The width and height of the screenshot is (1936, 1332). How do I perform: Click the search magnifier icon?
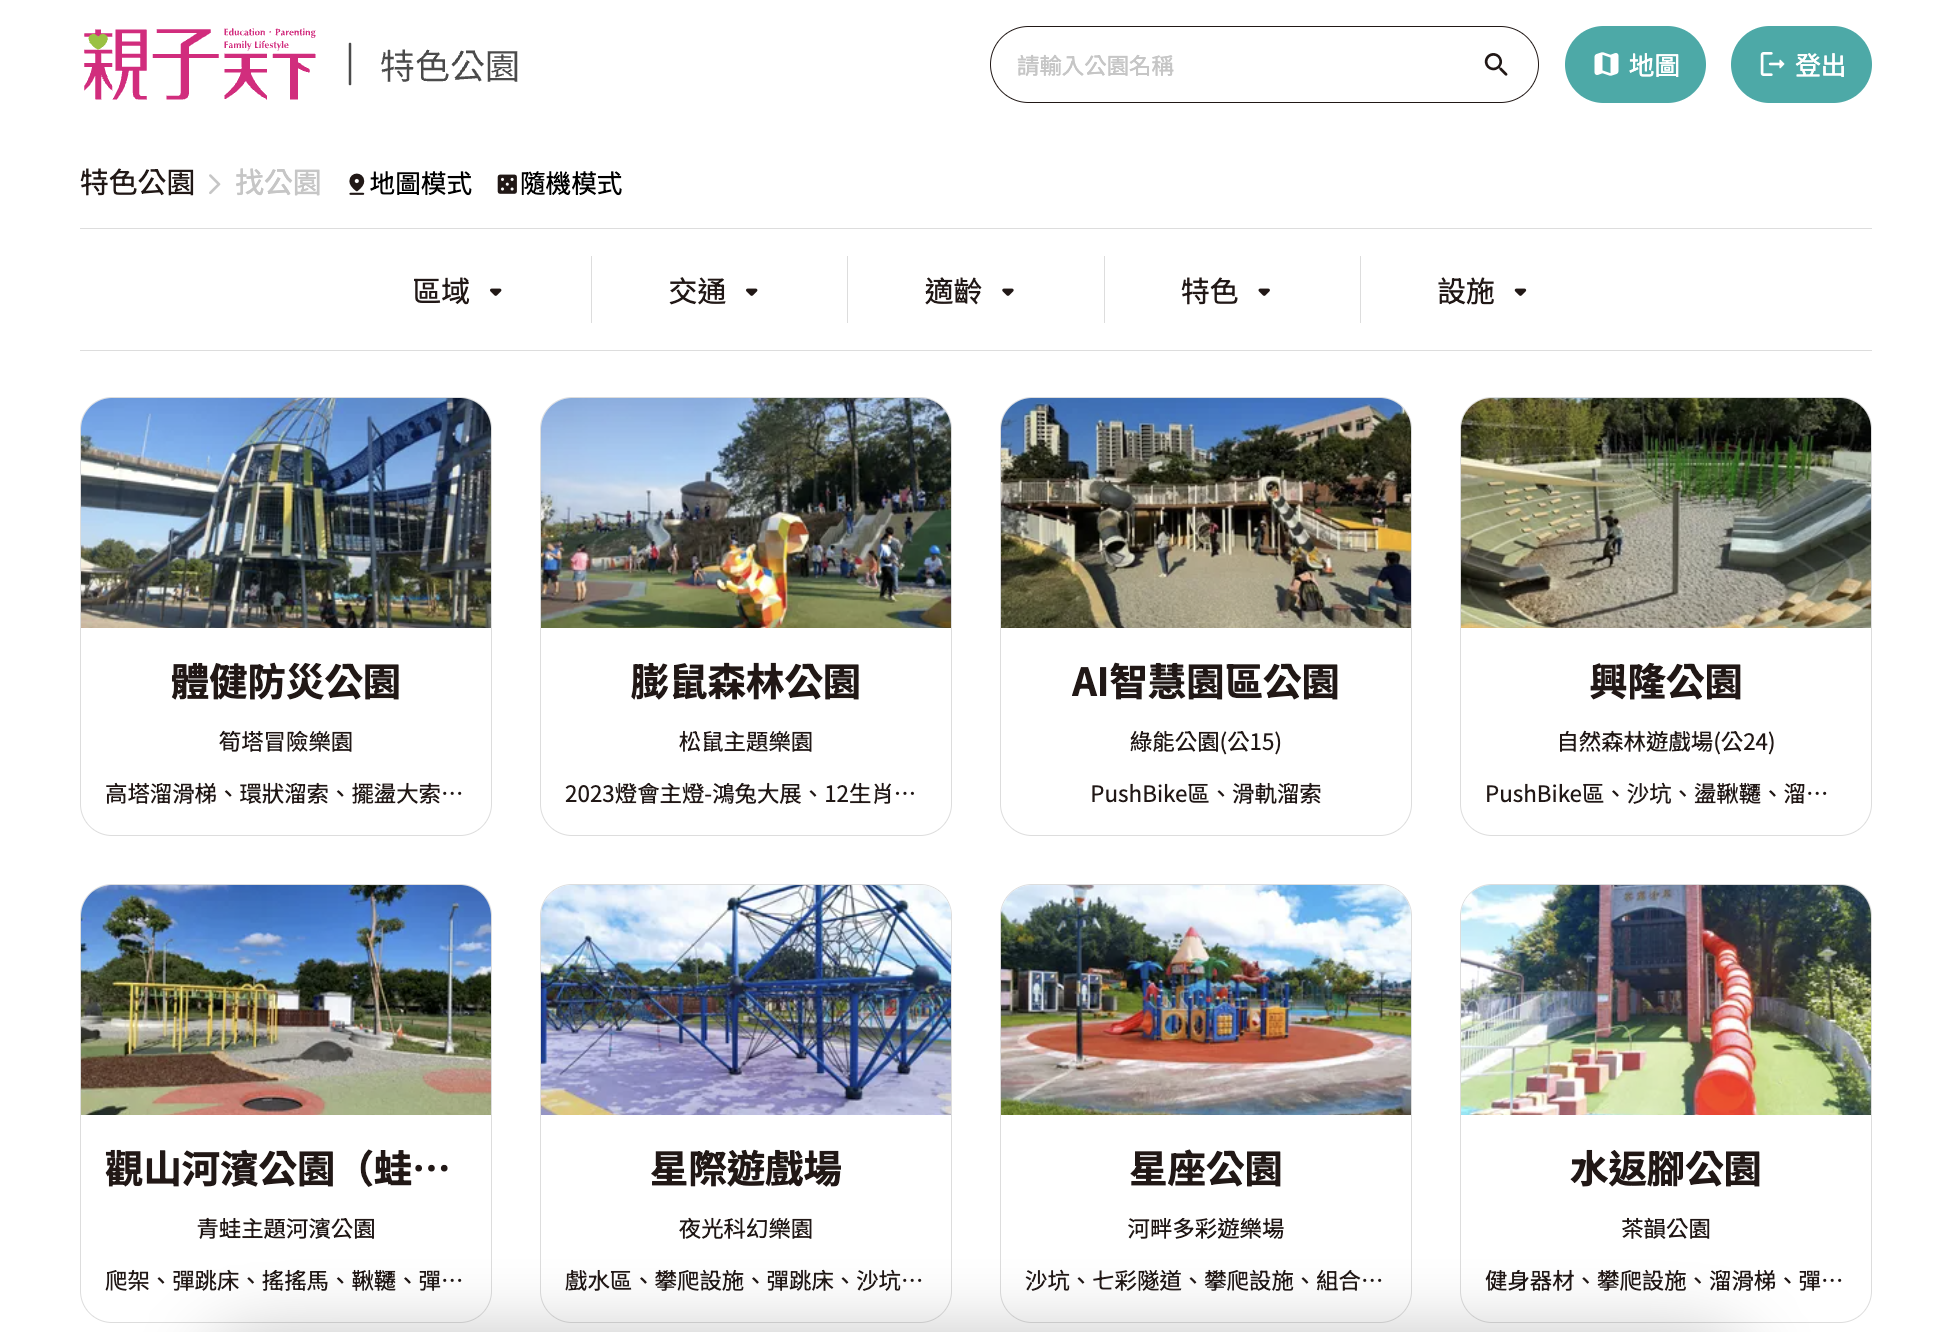point(1495,65)
